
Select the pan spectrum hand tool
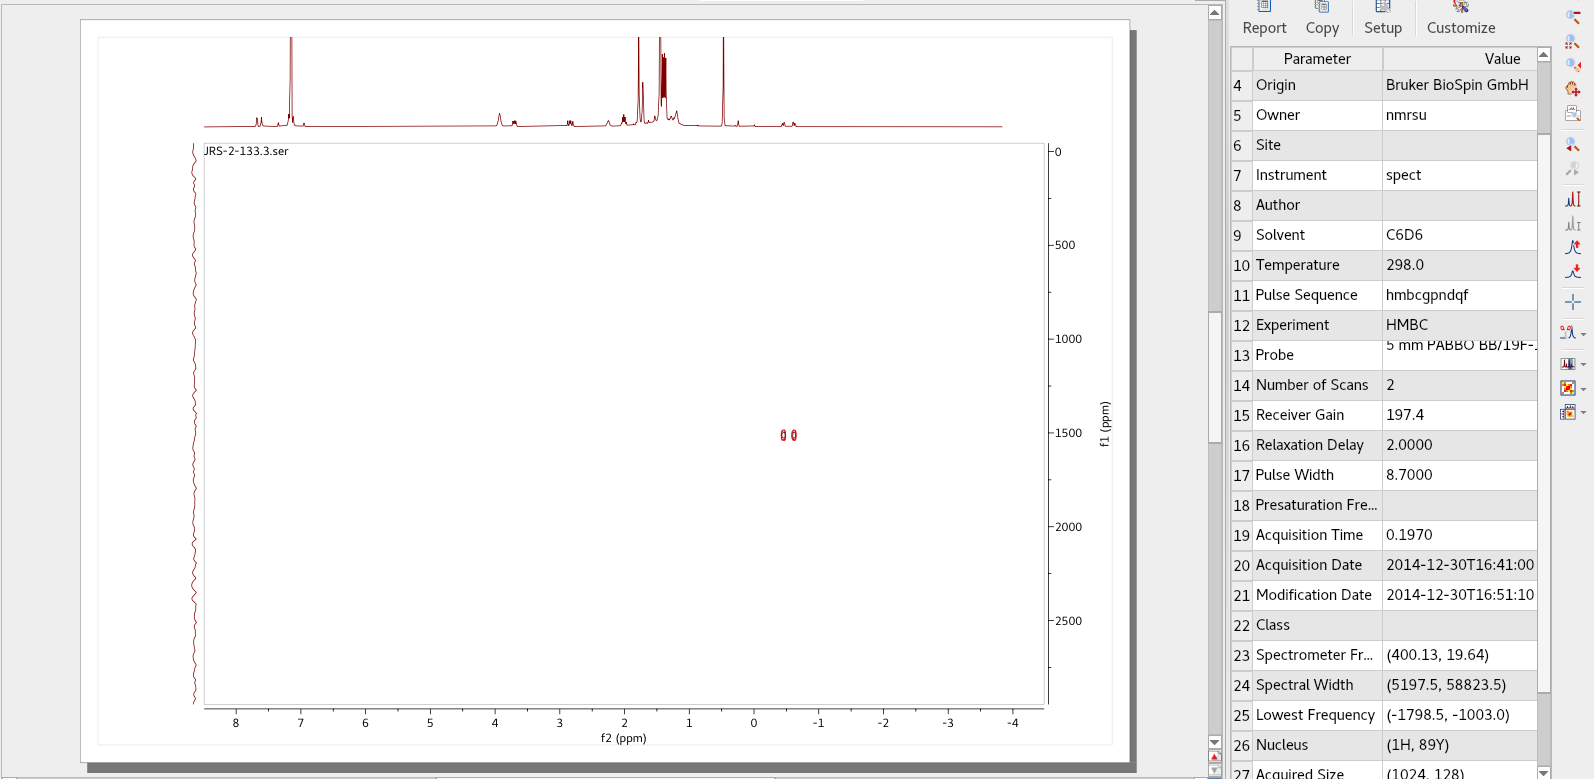1572,89
